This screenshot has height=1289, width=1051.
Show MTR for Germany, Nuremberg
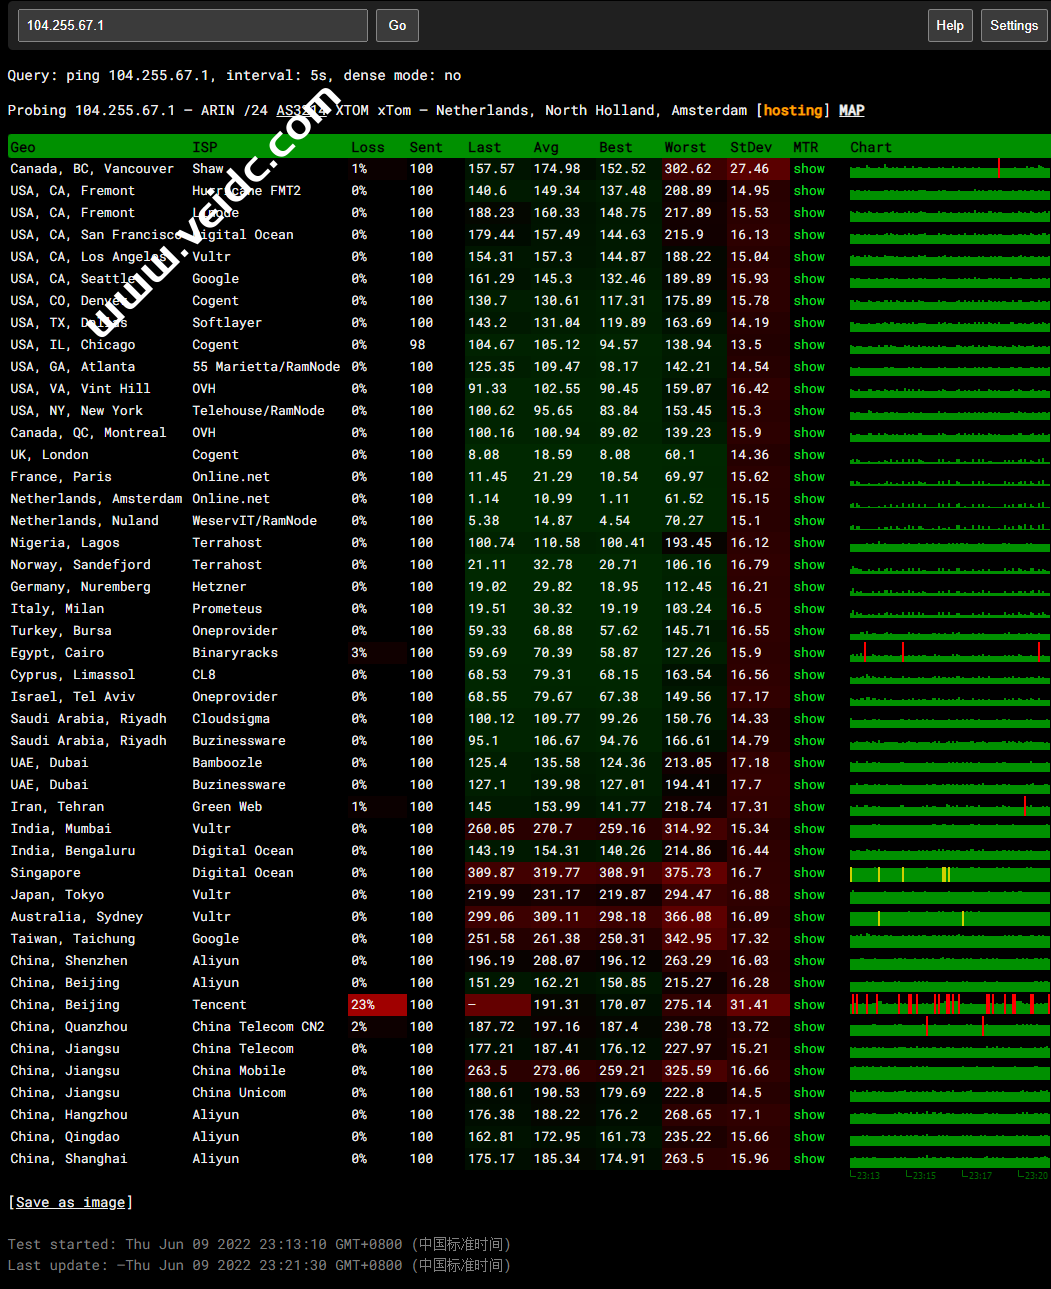809,587
